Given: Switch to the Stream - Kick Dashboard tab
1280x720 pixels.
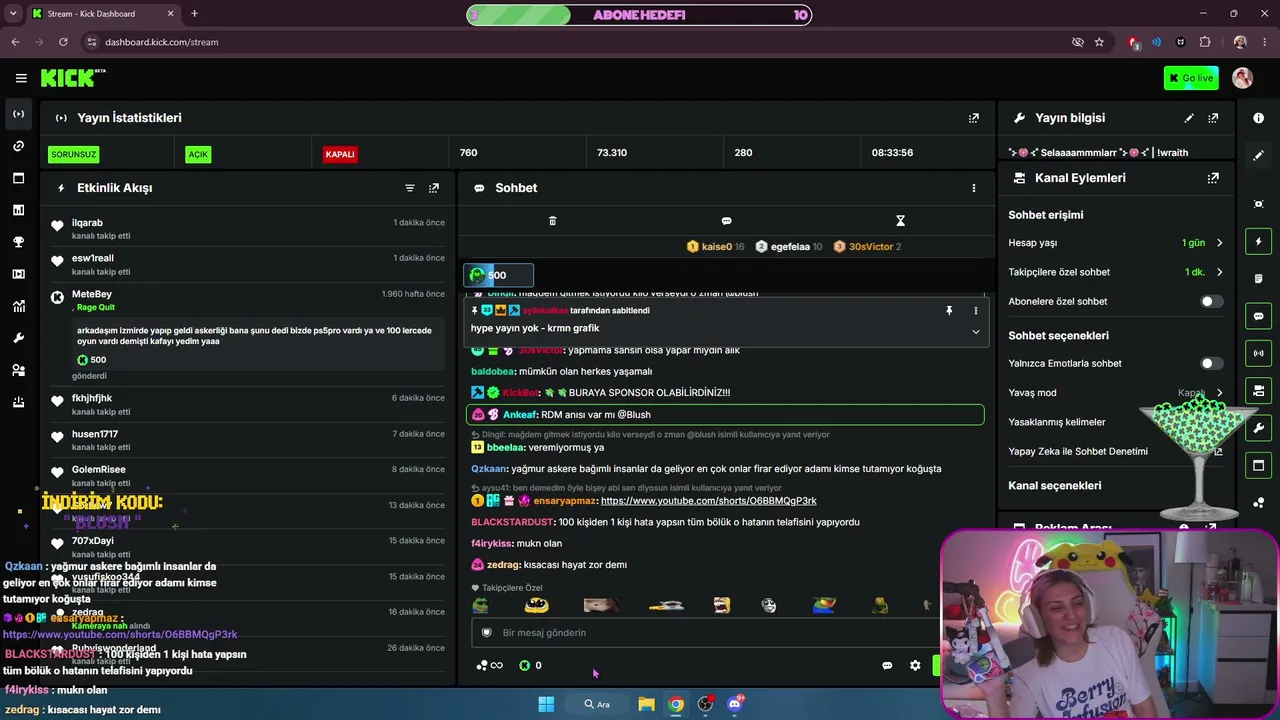Looking at the screenshot, I should [x=102, y=14].
